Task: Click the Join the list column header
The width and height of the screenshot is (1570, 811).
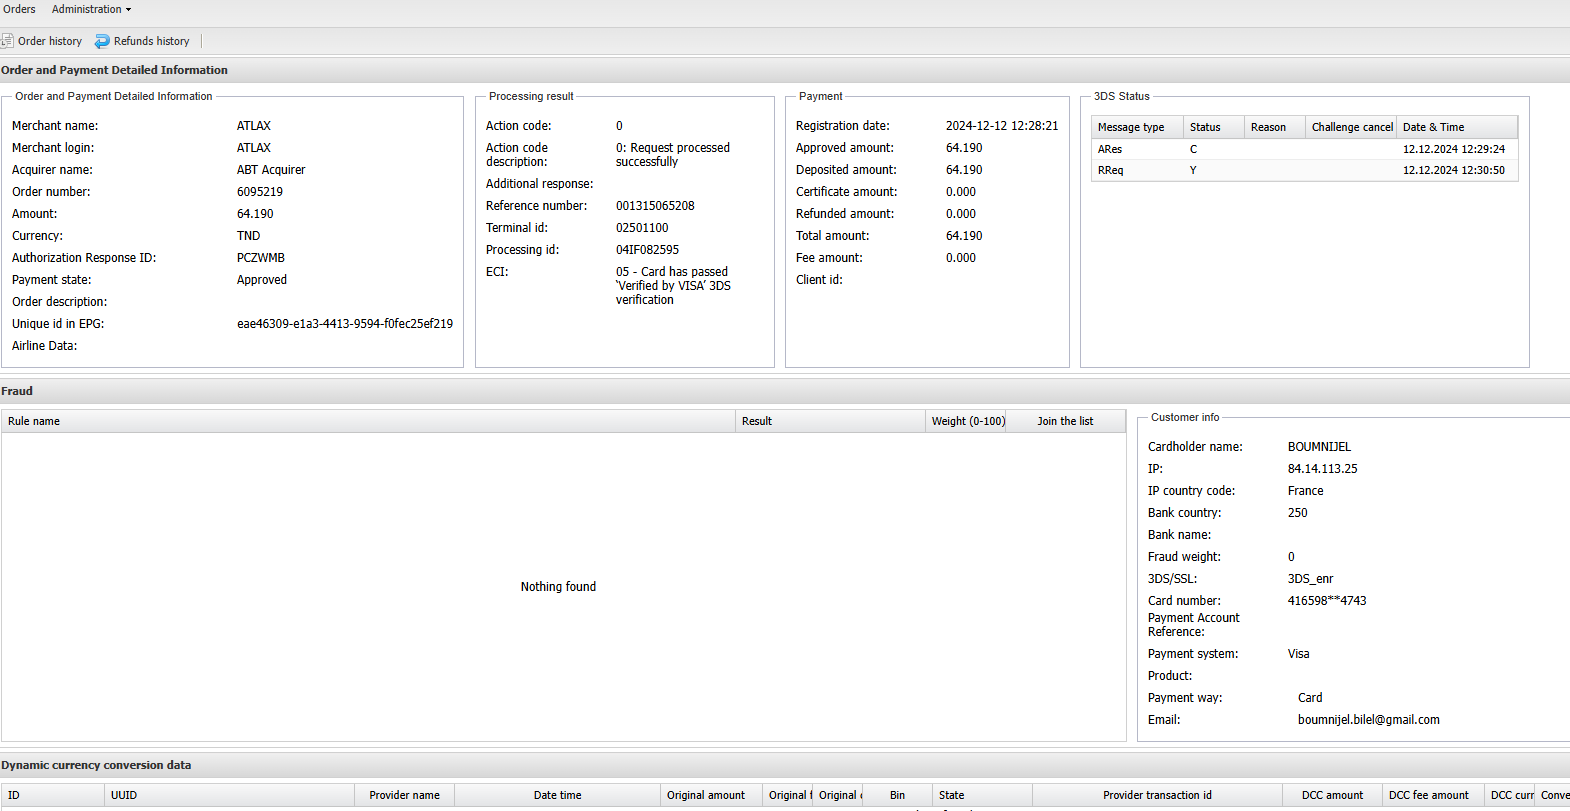Action: [1065, 421]
